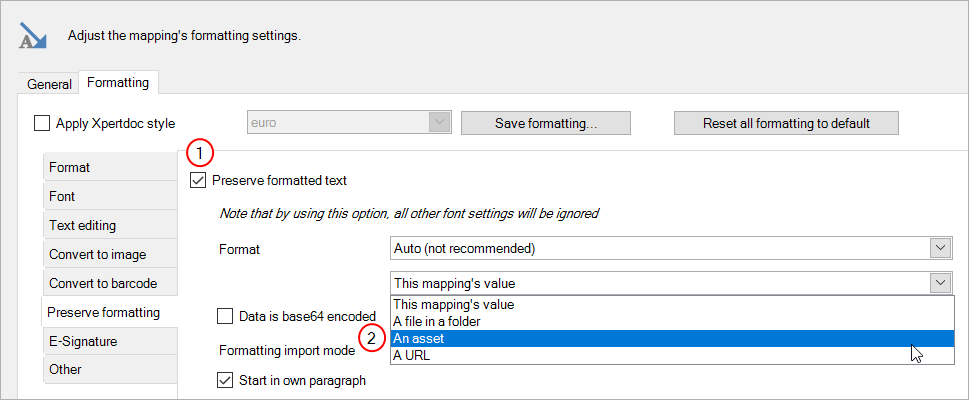Open the euro style dropdown
This screenshot has height=400, width=969.
[x=439, y=123]
